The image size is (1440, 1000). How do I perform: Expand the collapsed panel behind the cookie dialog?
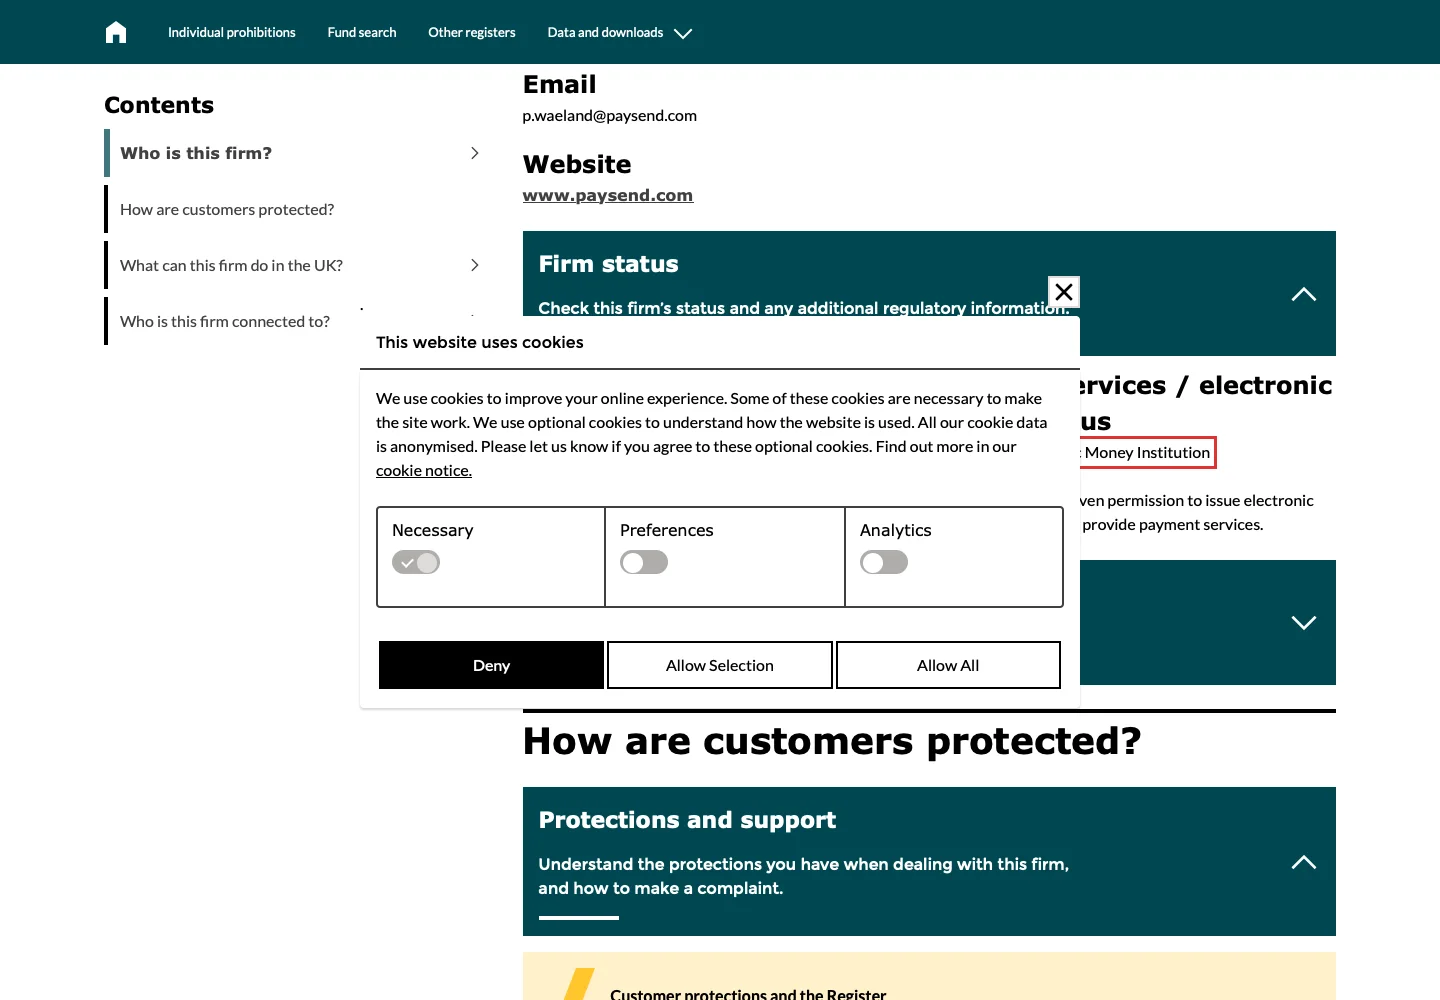click(x=1304, y=622)
